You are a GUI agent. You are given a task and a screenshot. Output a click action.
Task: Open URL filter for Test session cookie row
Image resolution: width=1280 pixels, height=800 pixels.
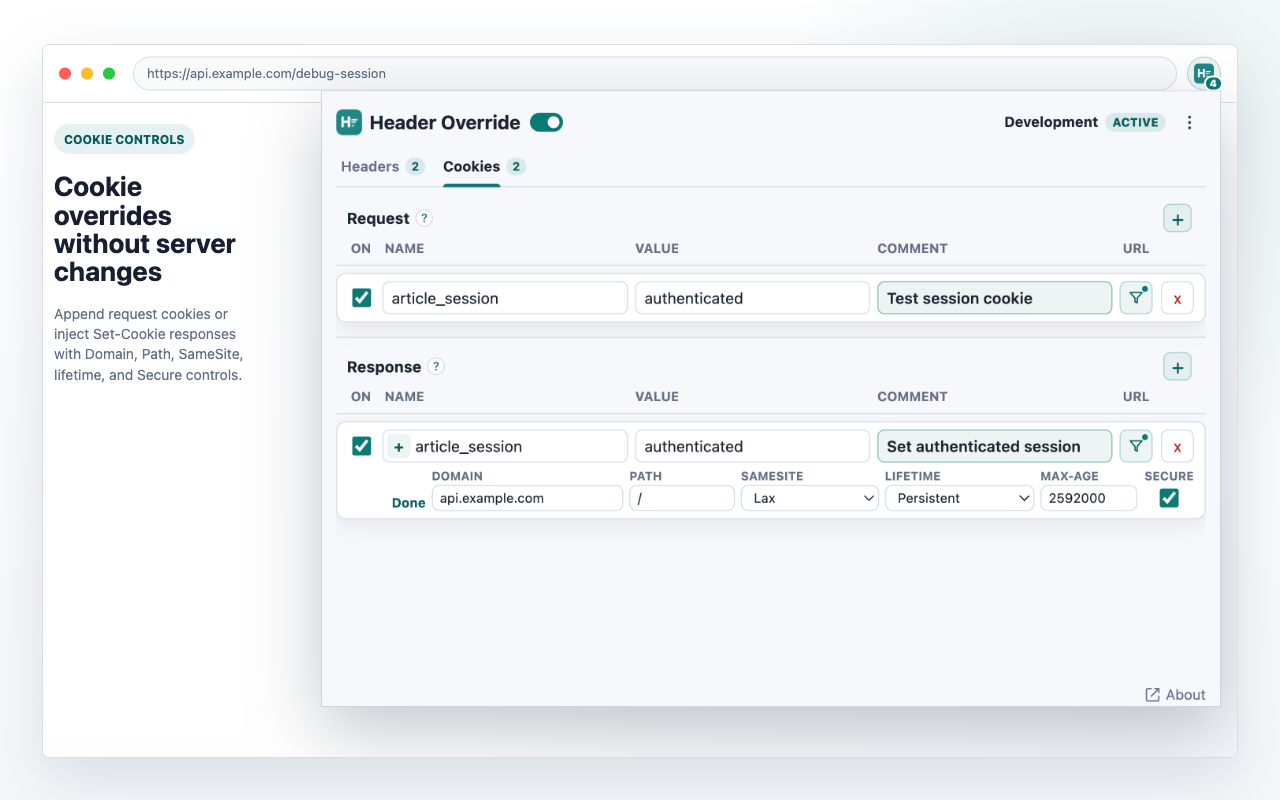(x=1136, y=298)
